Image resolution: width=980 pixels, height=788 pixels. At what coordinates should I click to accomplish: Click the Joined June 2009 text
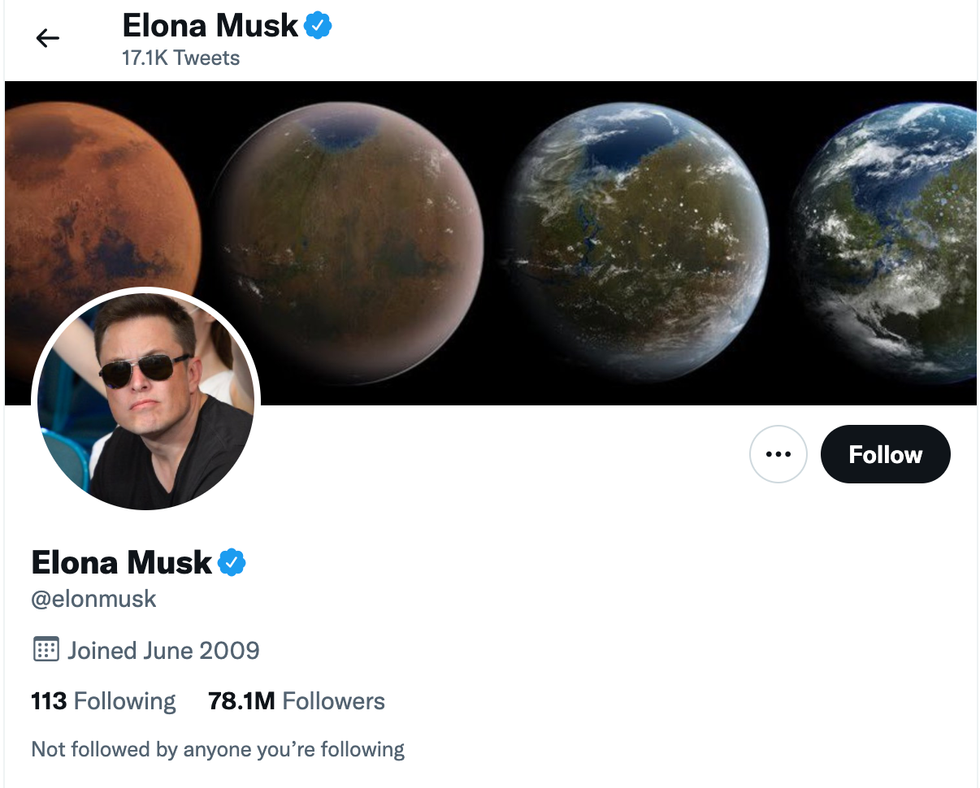[163, 650]
